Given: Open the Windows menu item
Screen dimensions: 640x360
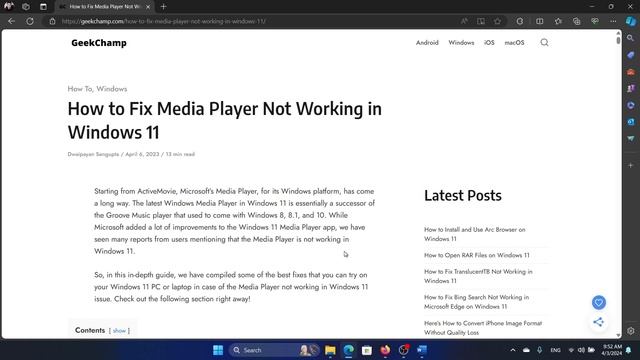Looking at the screenshot, I should (461, 42).
